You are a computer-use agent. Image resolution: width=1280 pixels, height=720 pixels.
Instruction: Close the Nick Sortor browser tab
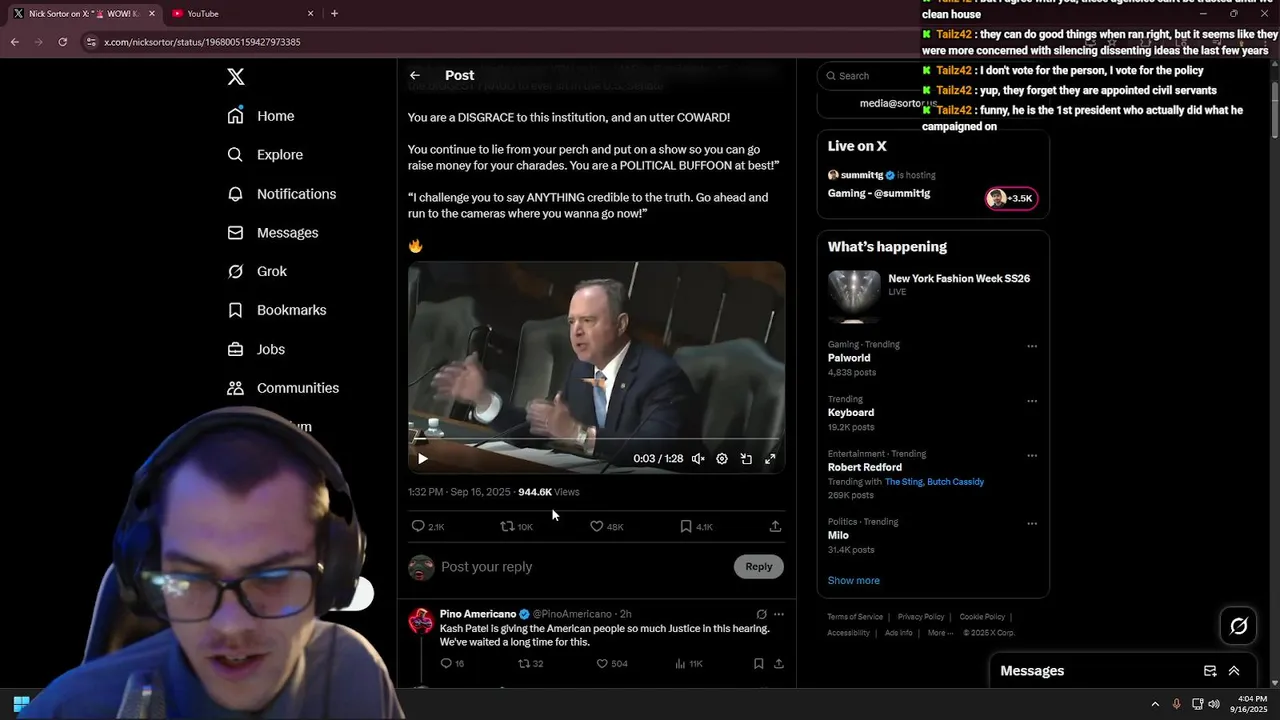click(x=152, y=14)
